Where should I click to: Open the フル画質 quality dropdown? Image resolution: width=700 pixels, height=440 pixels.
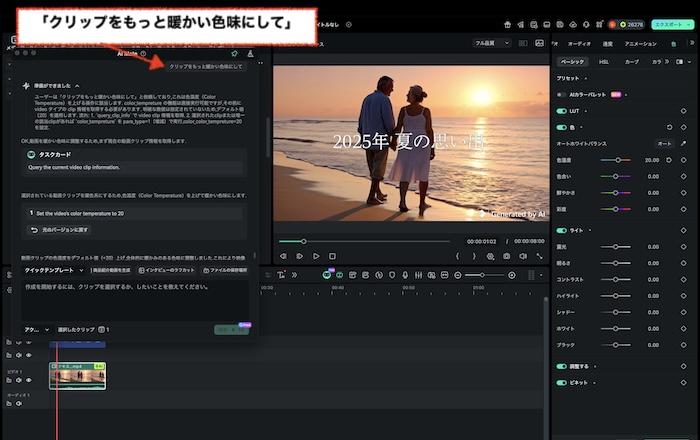tap(492, 43)
